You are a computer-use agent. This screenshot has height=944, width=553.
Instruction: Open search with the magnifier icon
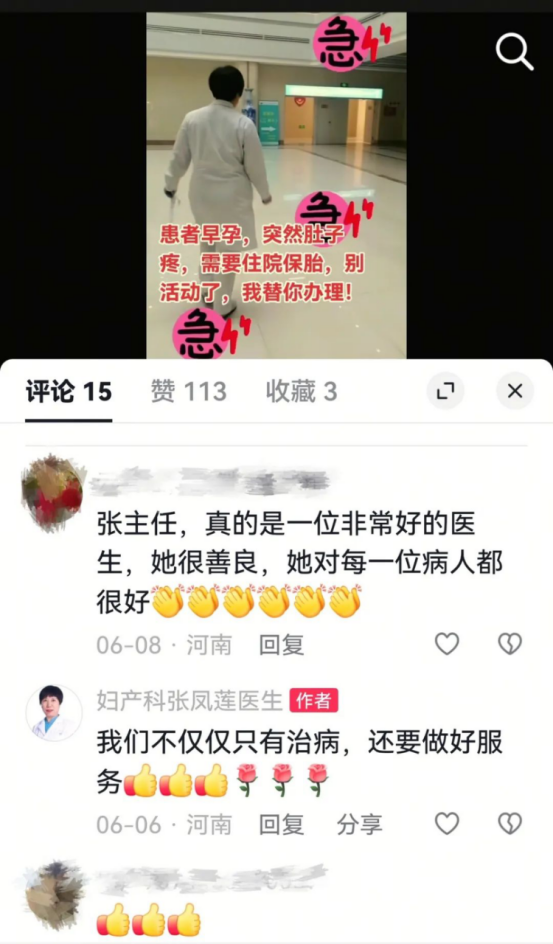coord(514,52)
